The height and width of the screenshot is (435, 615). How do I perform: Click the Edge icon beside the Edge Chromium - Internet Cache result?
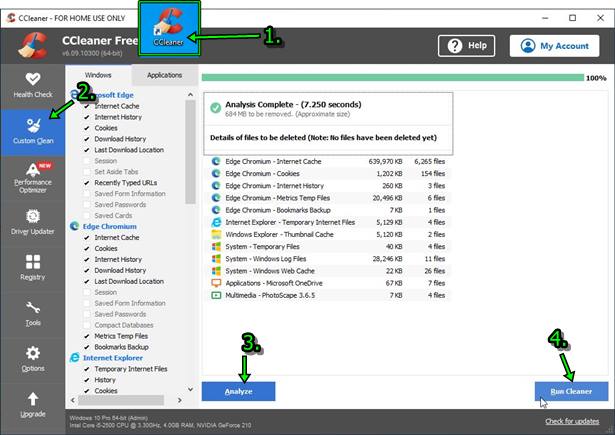(x=216, y=161)
